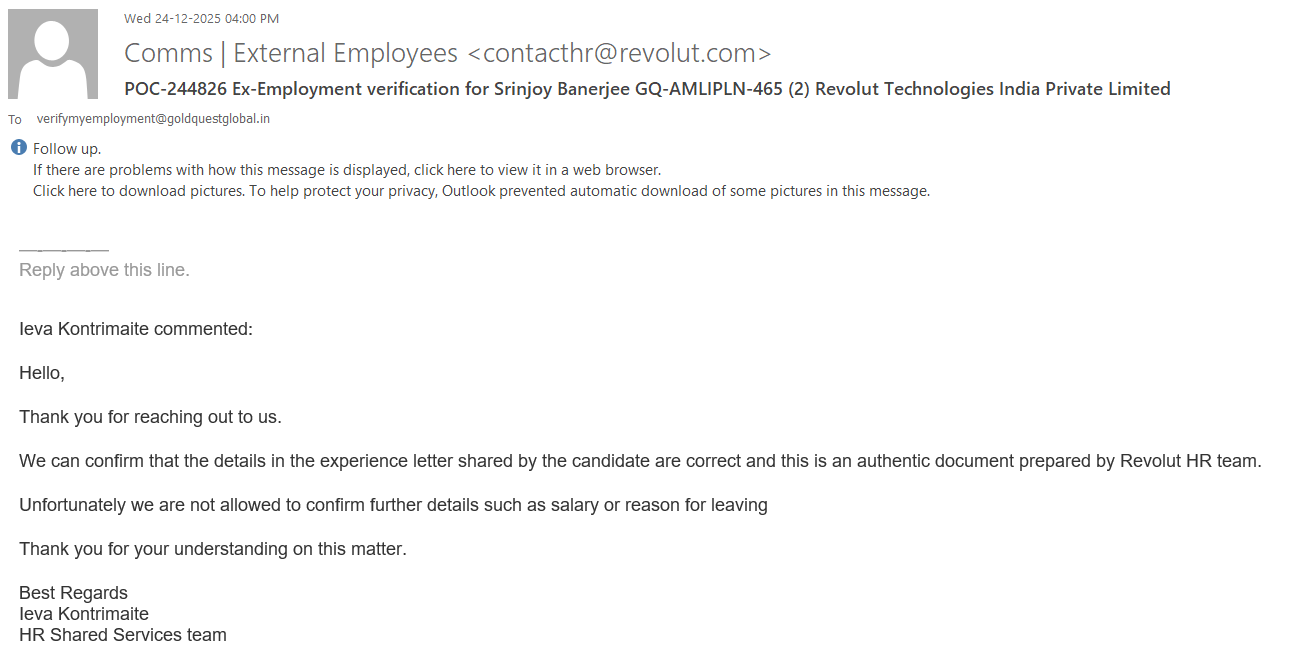Click the blocked picture placeholder above reply line
The image size is (1306, 667).
tap(64, 249)
